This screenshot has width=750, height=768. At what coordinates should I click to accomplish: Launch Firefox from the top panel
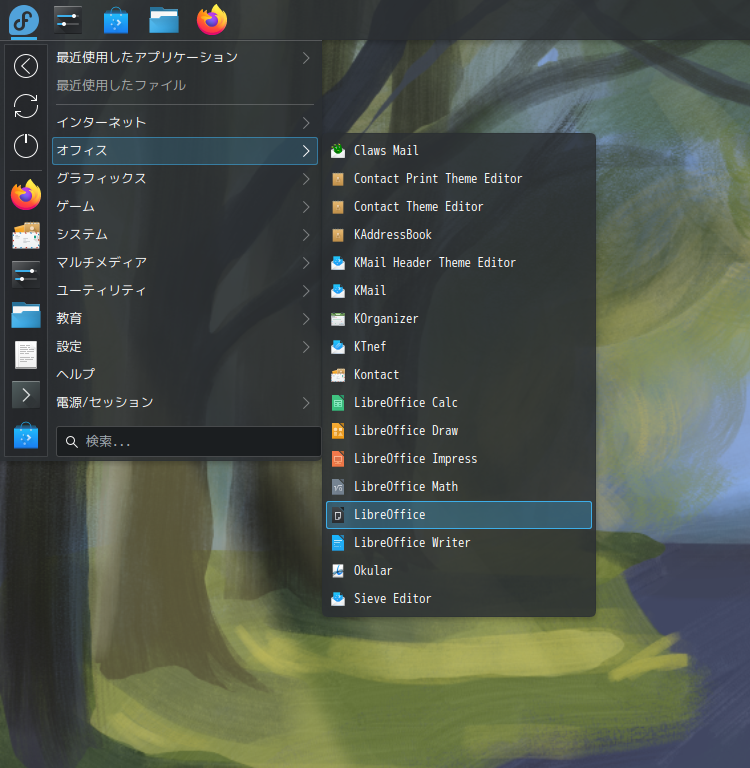click(x=212, y=20)
